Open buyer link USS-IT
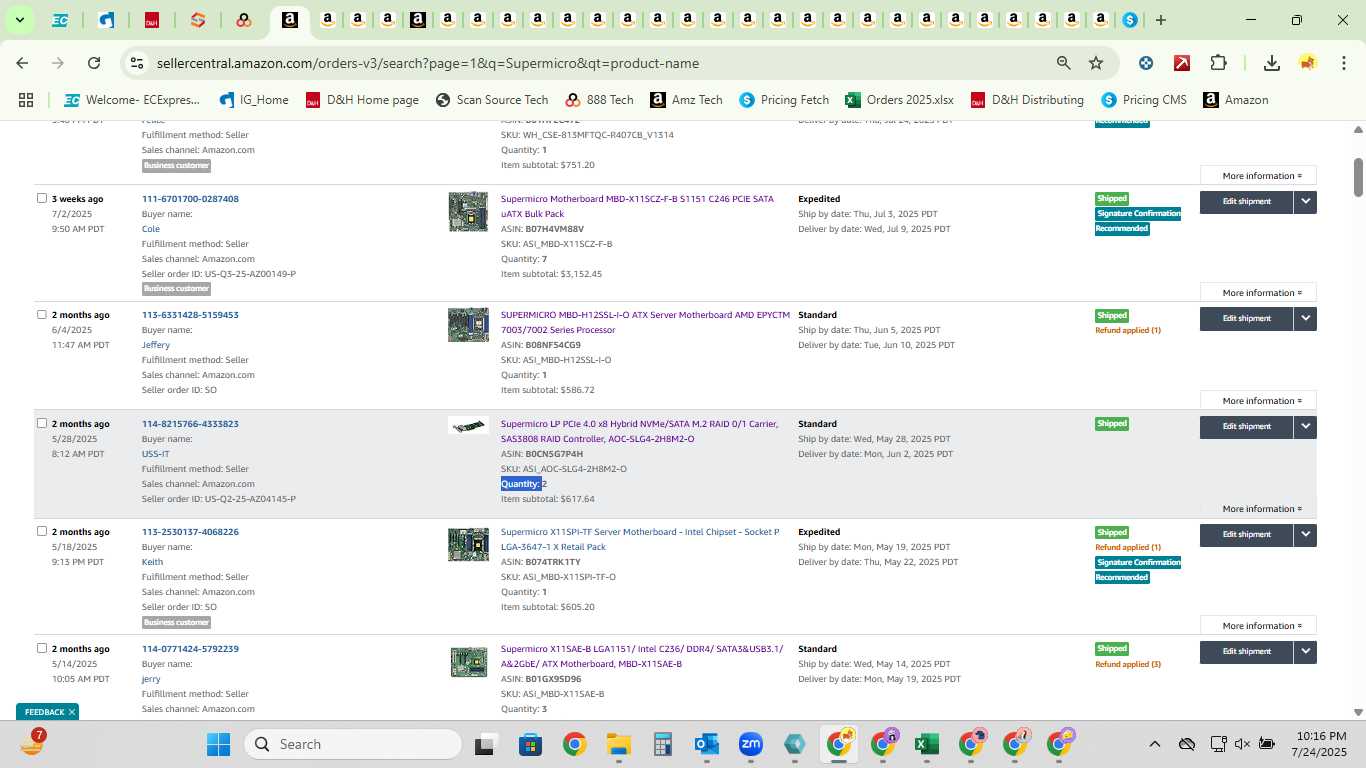The height and width of the screenshot is (768, 1366). [x=155, y=454]
